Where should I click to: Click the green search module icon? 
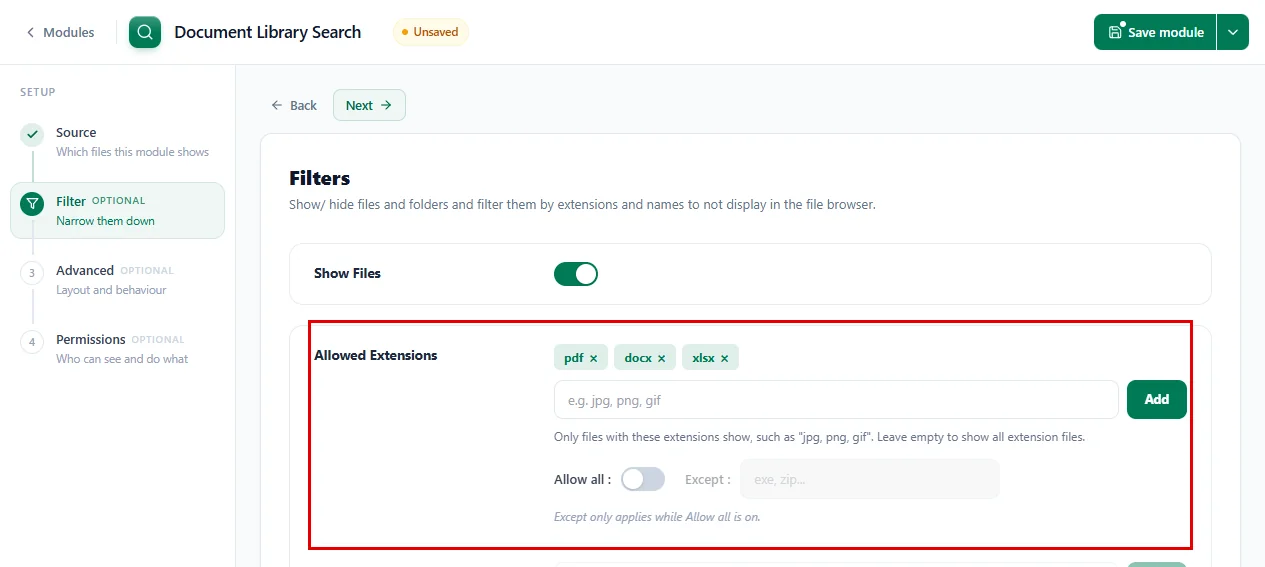pyautogui.click(x=145, y=32)
